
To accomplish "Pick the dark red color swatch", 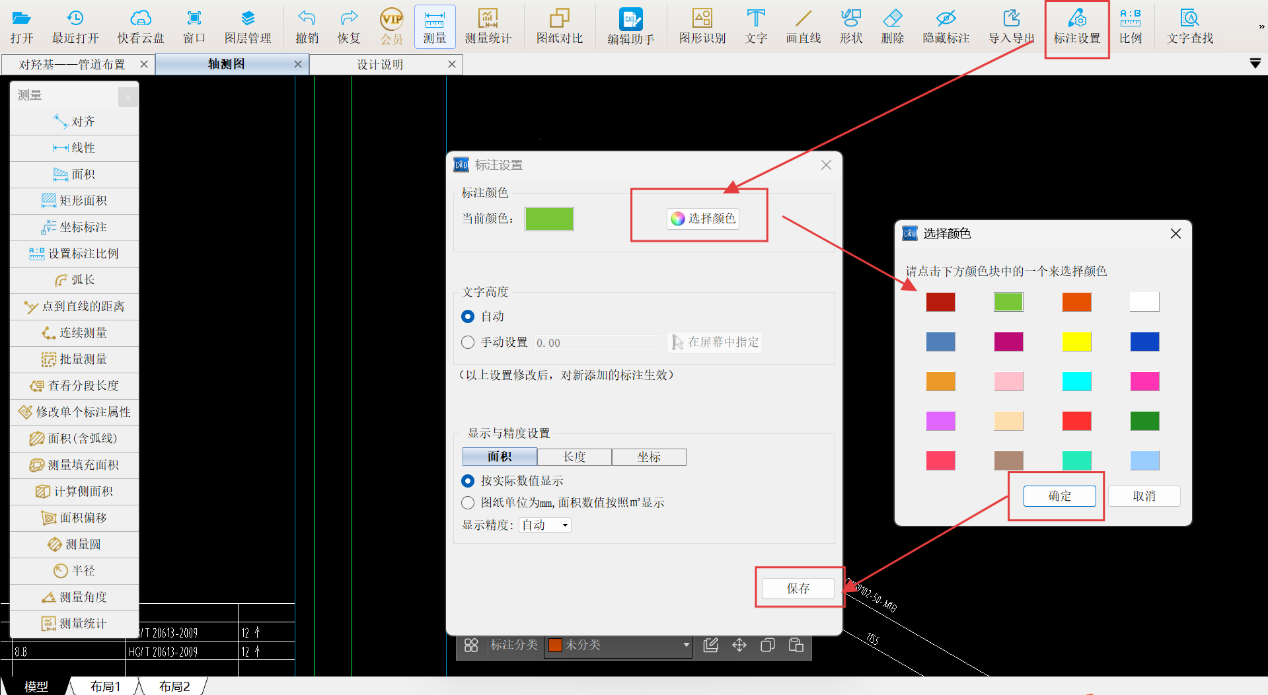I will [940, 302].
